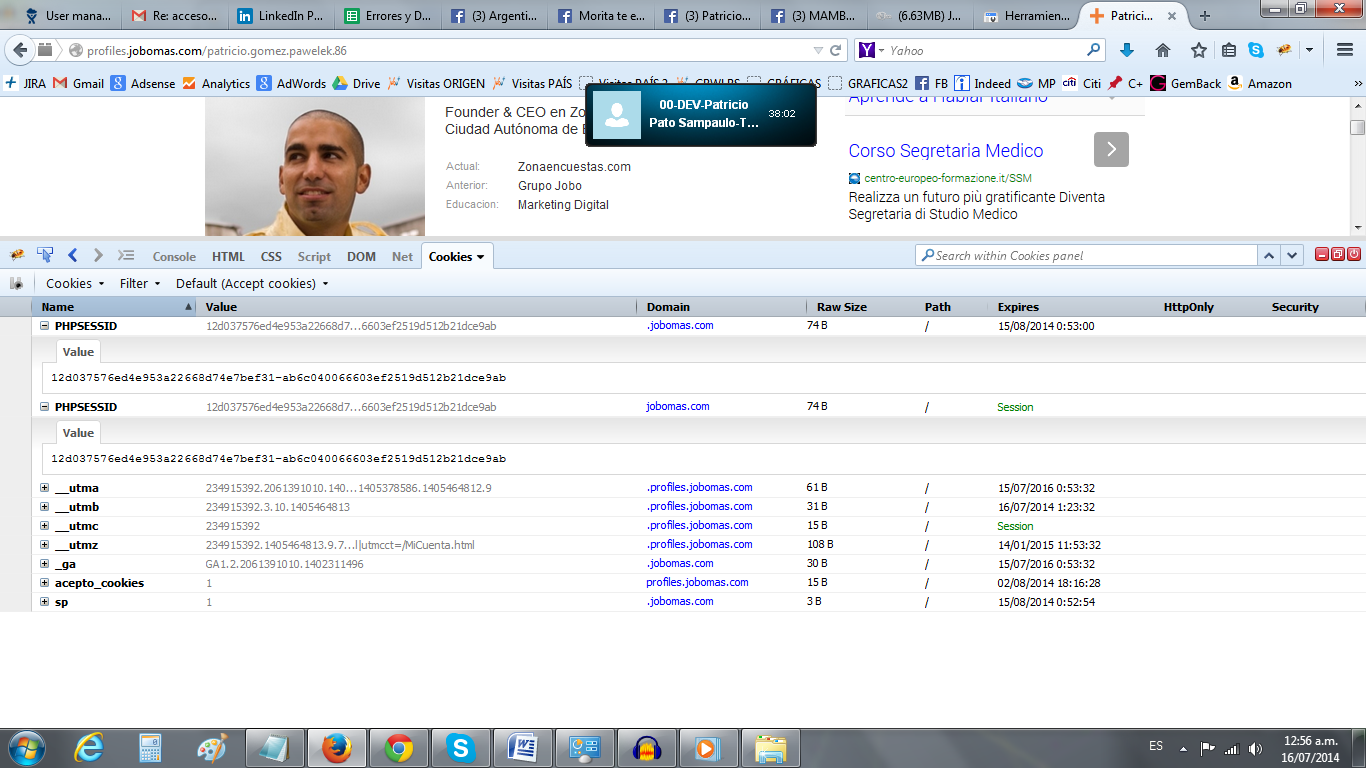Collapse the first PHPSESSID cookie row
The image size is (1366, 768).
tap(44, 326)
